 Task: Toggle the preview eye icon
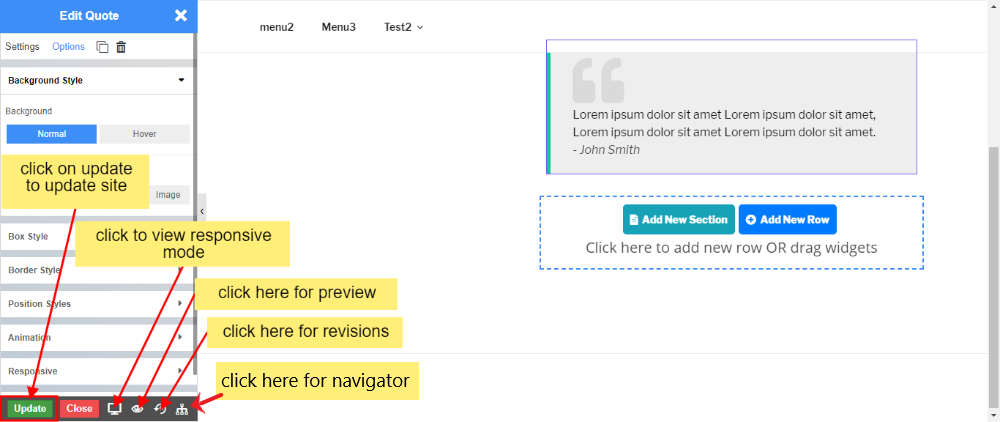coord(138,408)
